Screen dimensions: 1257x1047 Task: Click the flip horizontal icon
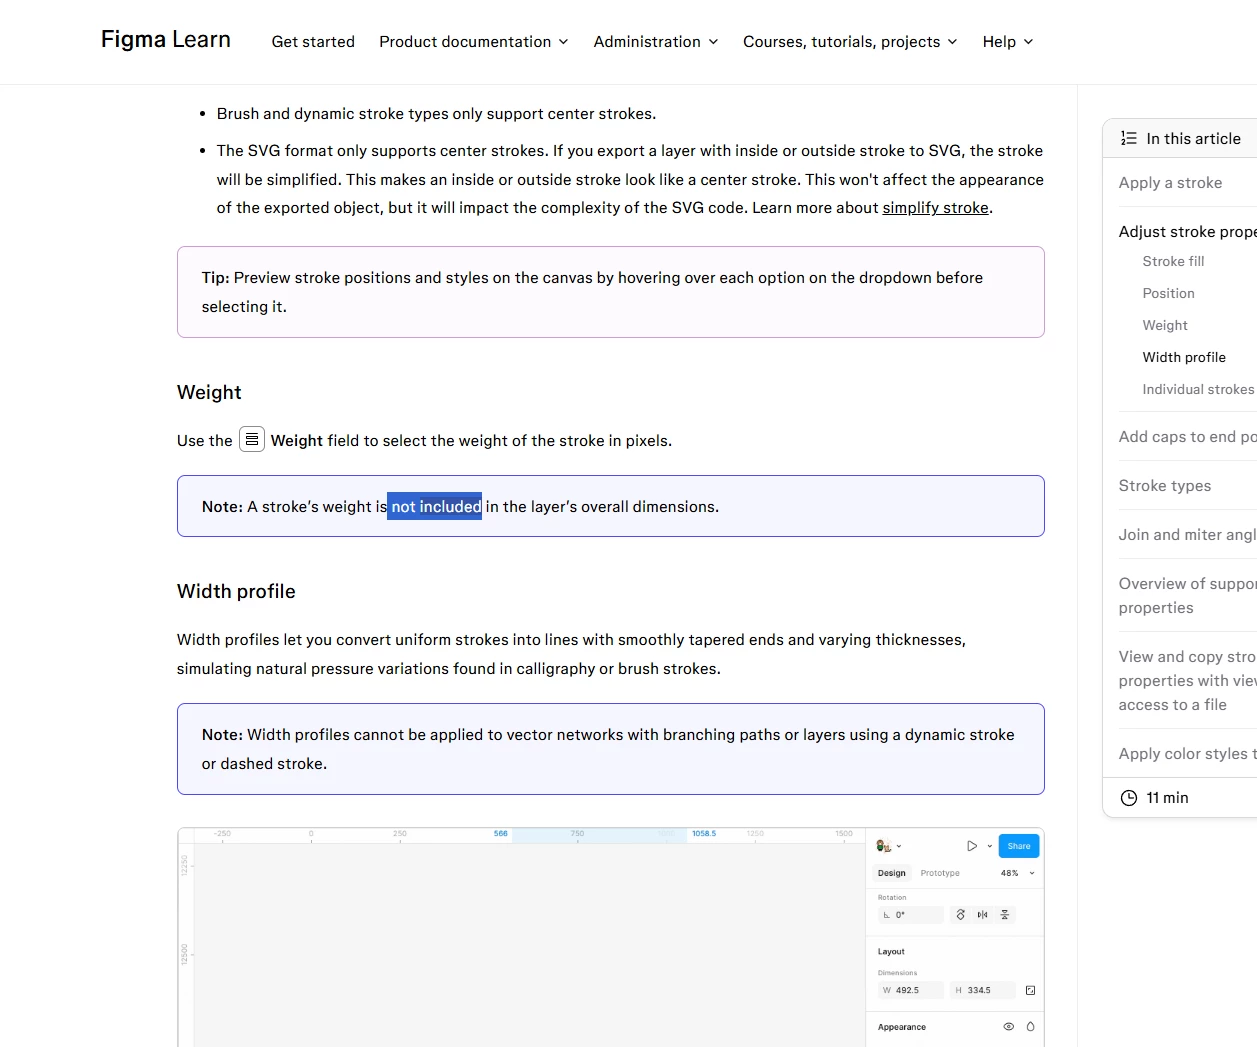coord(983,915)
